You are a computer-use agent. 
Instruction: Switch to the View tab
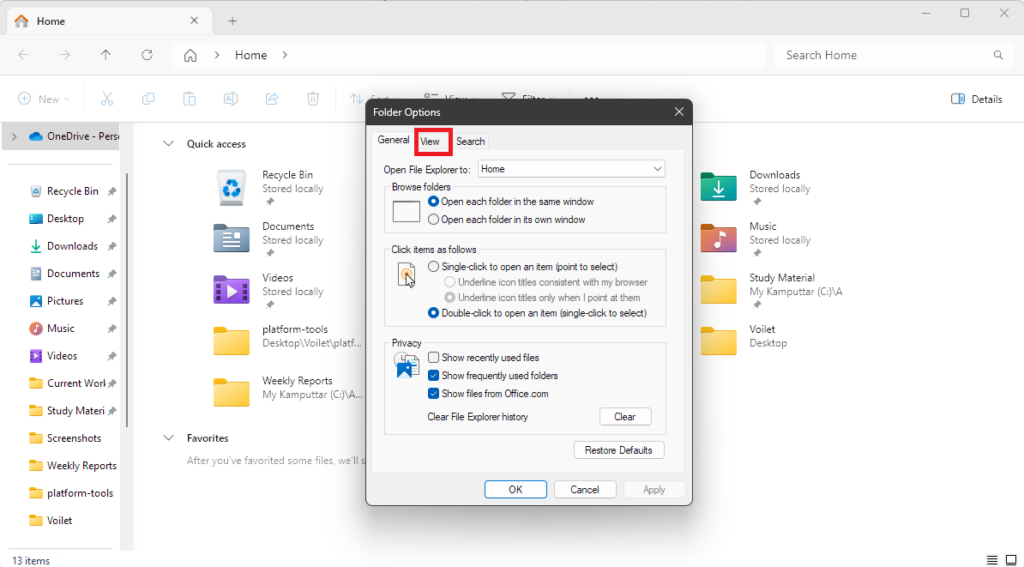430,142
